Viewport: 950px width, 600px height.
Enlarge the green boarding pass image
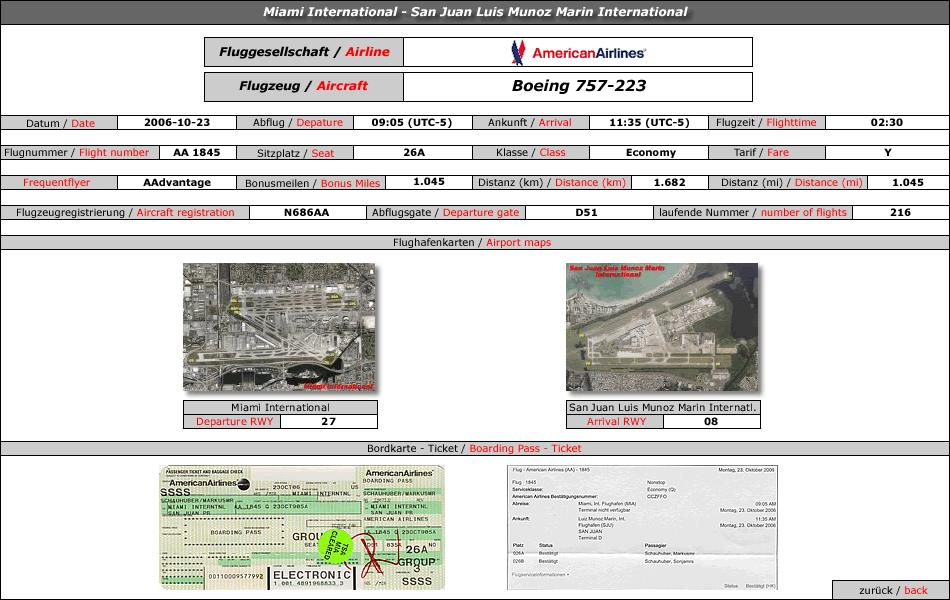coord(302,527)
